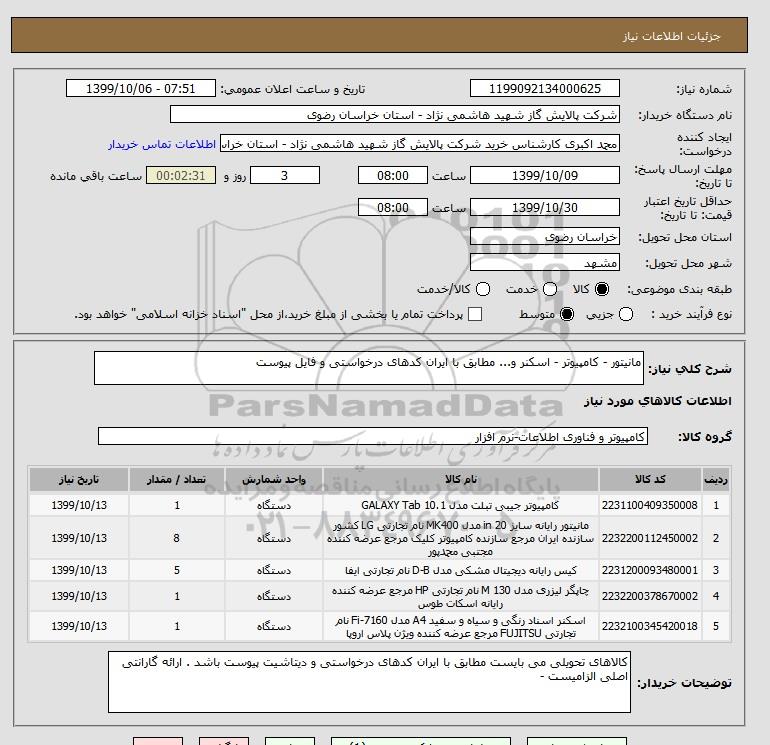This screenshot has height=745, width=770.
Task: Click the public announcement date field 1399/10/06 - 07:51
Action: 140,88
